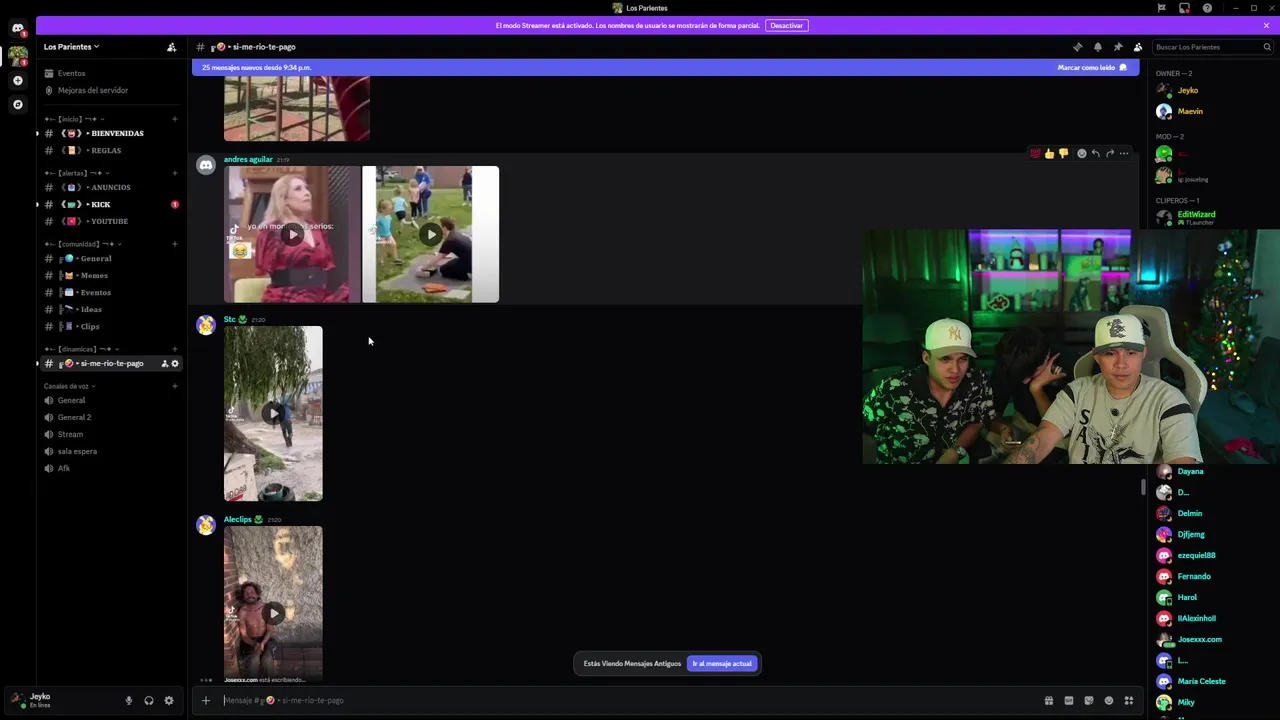Play Aleclips' video
Image resolution: width=1280 pixels, height=720 pixels.
coord(273,613)
